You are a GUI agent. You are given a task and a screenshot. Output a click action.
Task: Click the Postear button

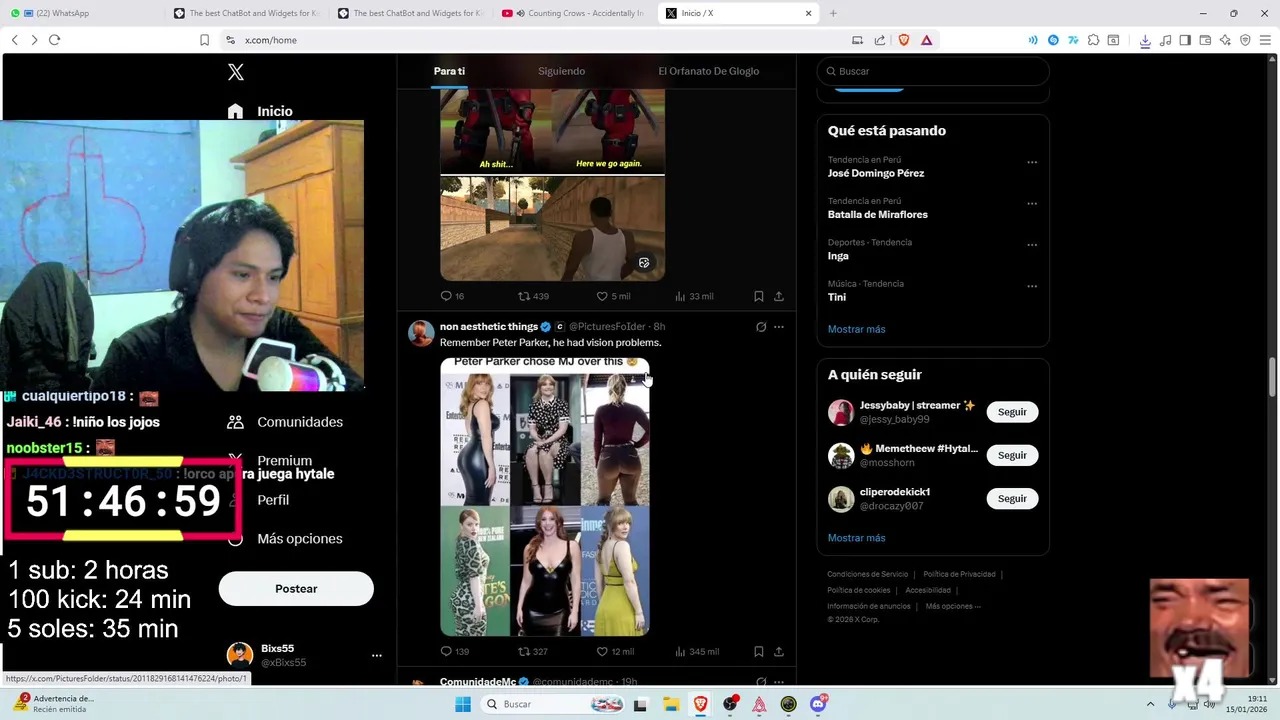(x=296, y=589)
